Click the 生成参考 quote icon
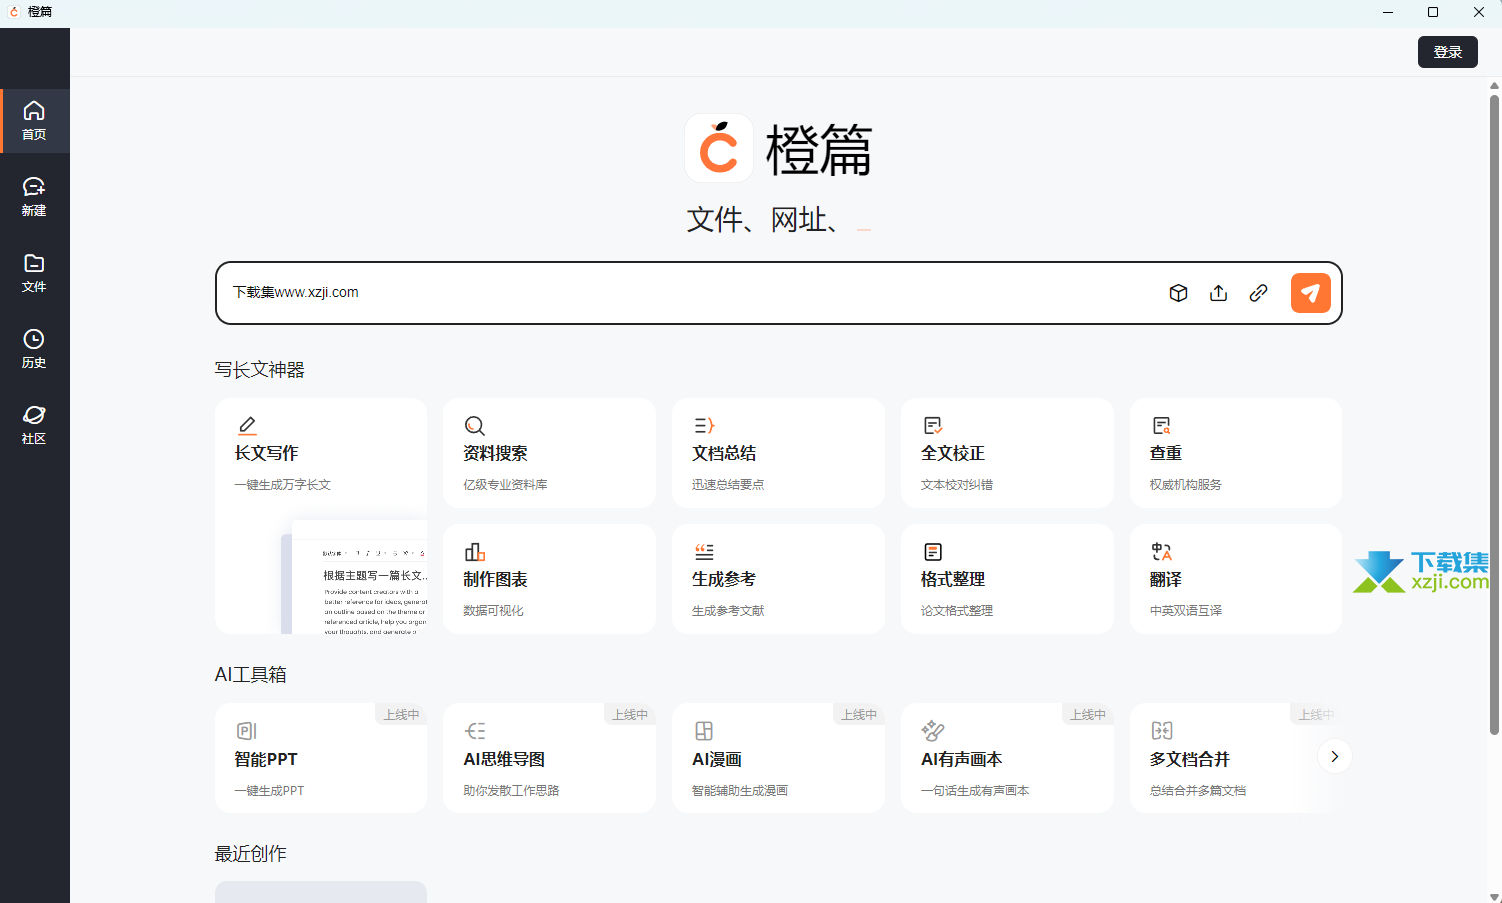The image size is (1502, 903). pyautogui.click(x=704, y=552)
